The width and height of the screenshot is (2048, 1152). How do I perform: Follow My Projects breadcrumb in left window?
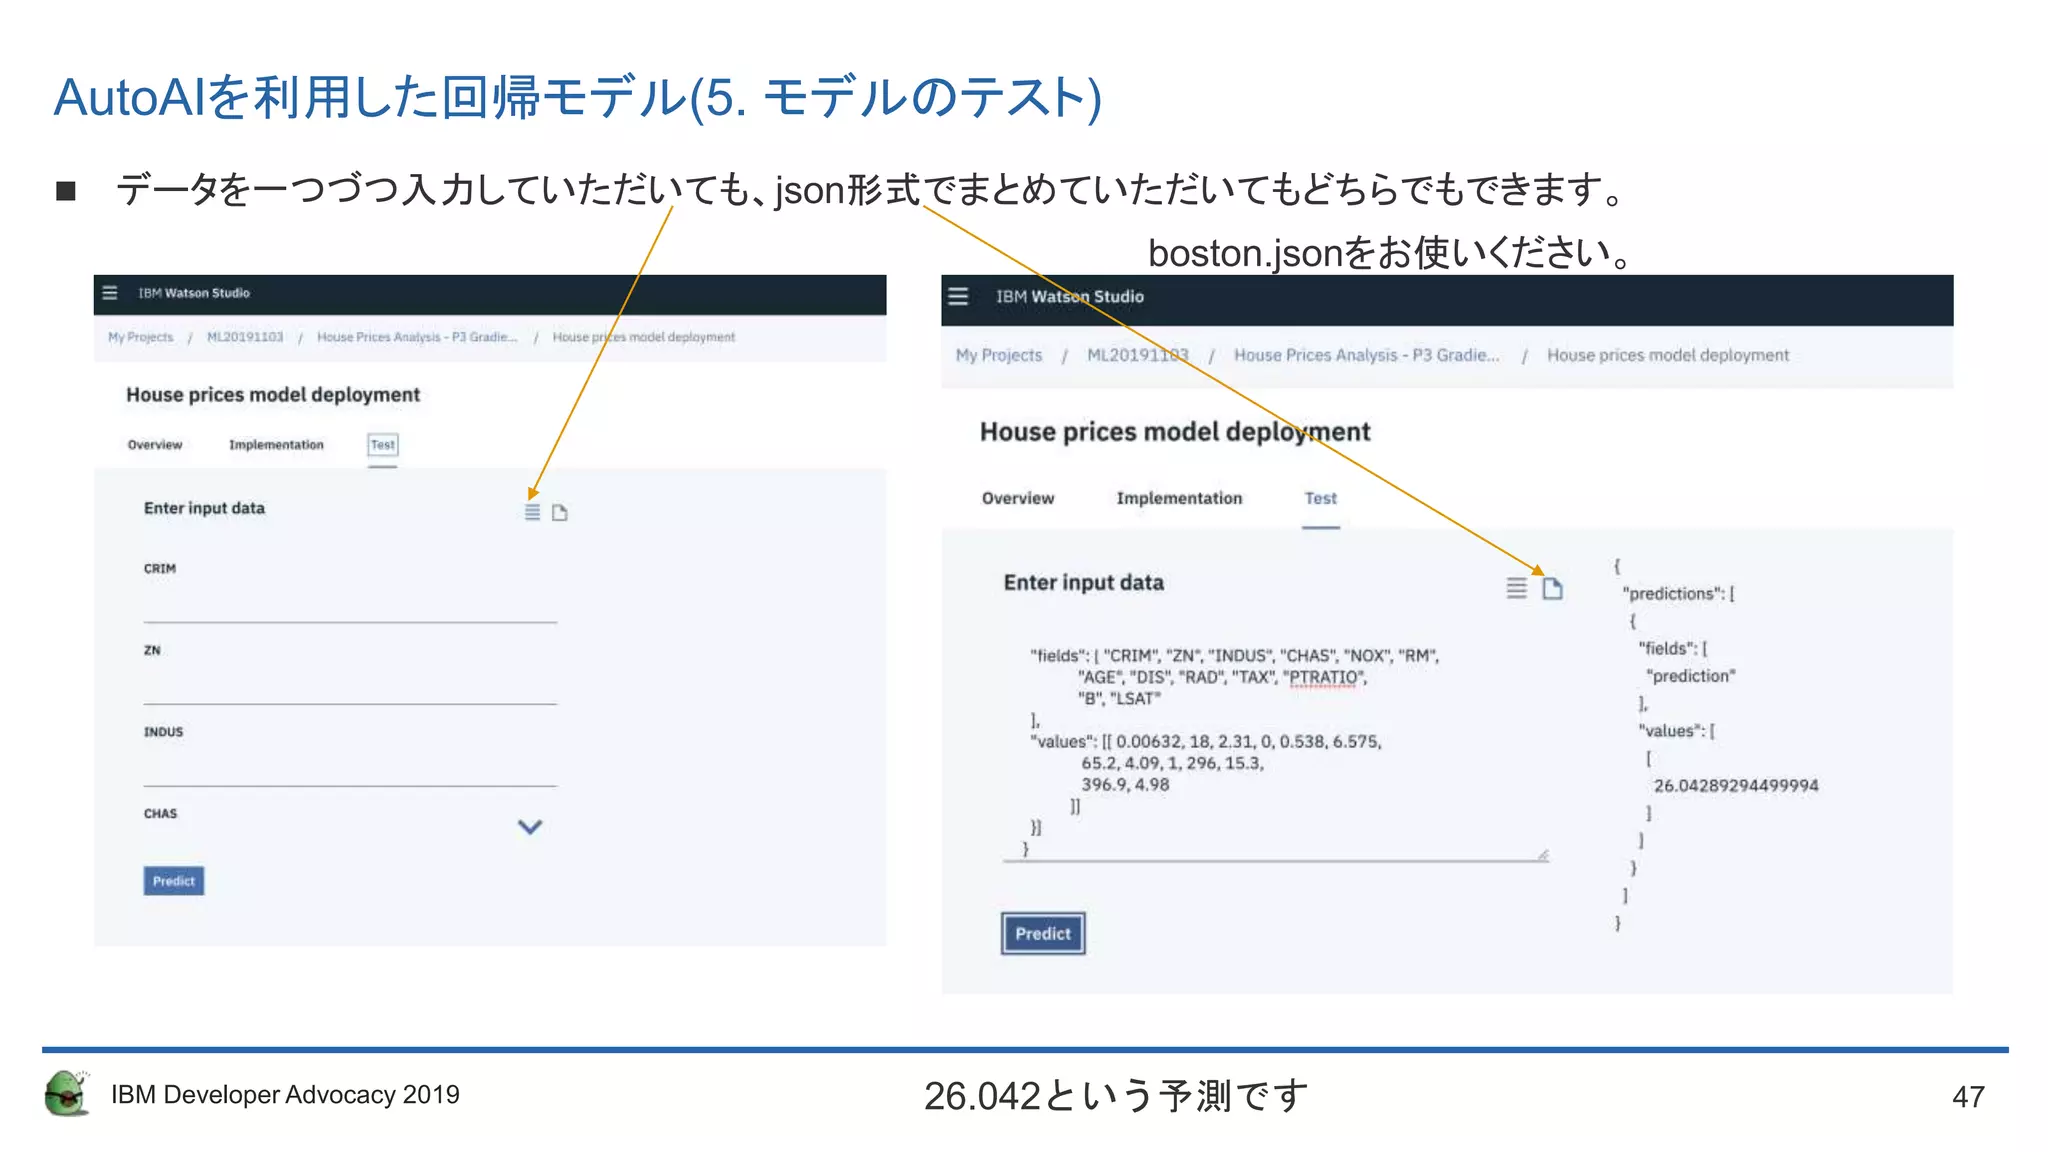pos(141,337)
